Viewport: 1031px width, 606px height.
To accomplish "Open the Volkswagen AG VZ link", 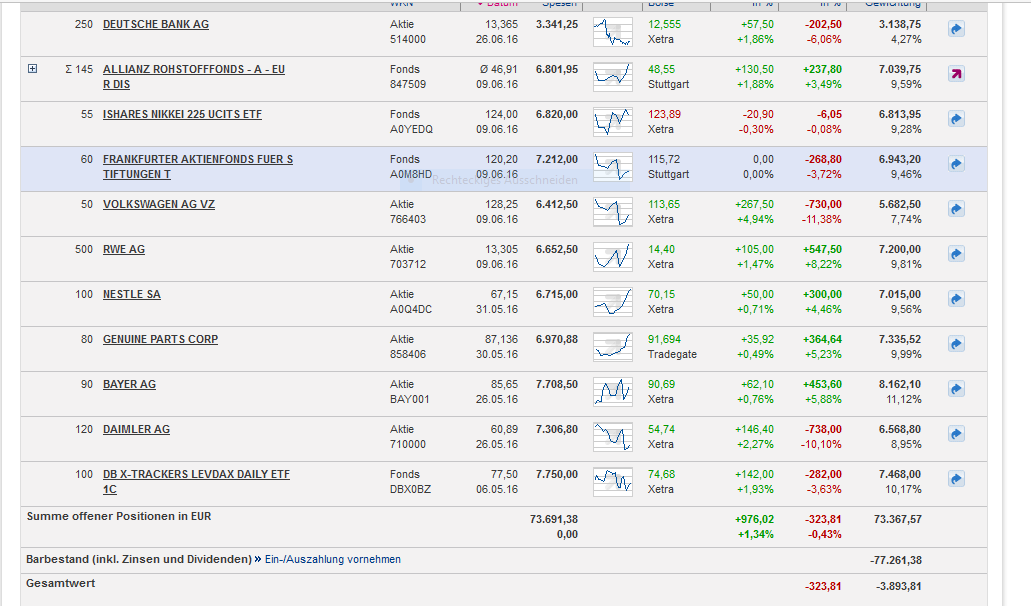I will click(159, 204).
